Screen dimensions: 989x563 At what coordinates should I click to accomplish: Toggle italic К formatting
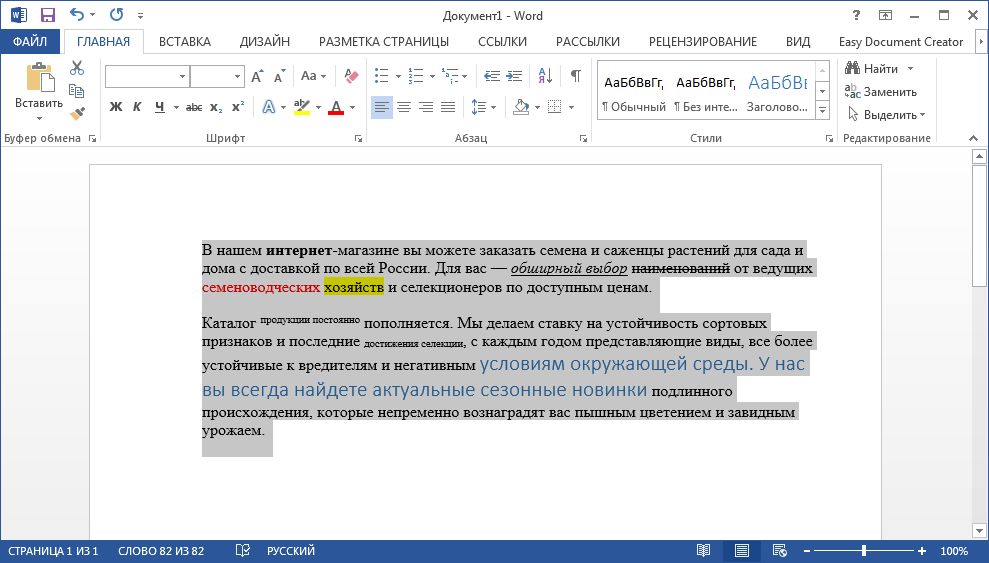click(x=137, y=107)
